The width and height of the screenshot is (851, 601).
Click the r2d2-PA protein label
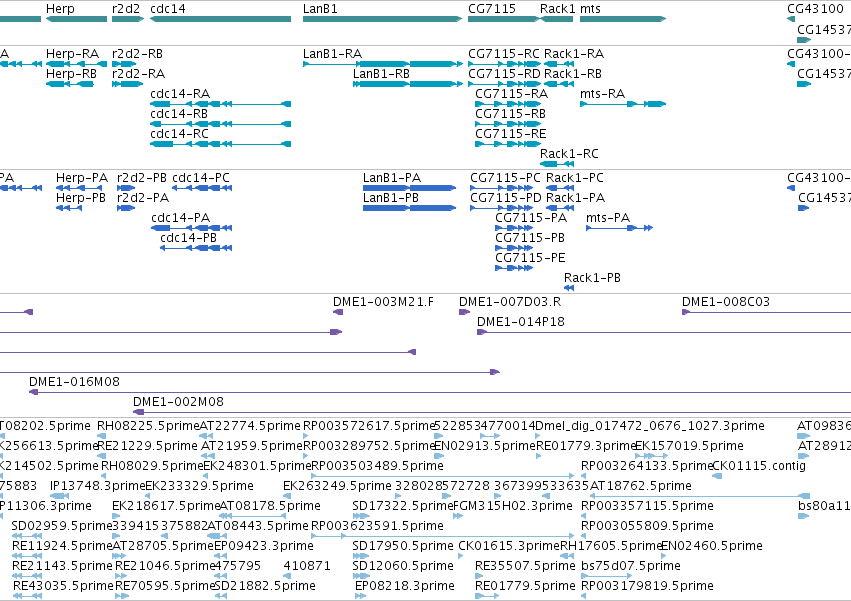143,198
